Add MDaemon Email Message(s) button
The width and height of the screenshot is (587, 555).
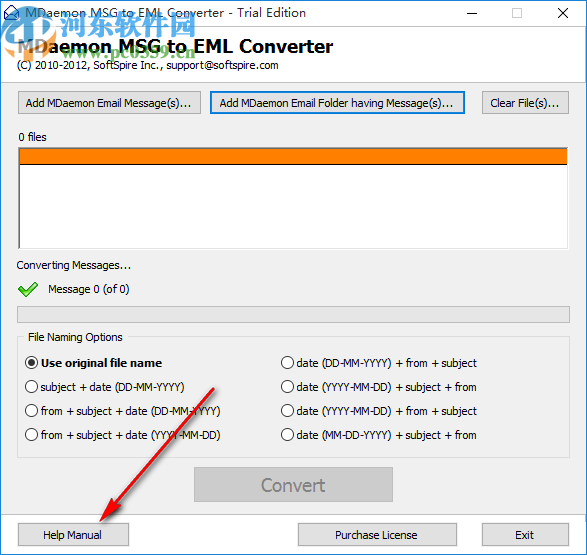pos(109,103)
